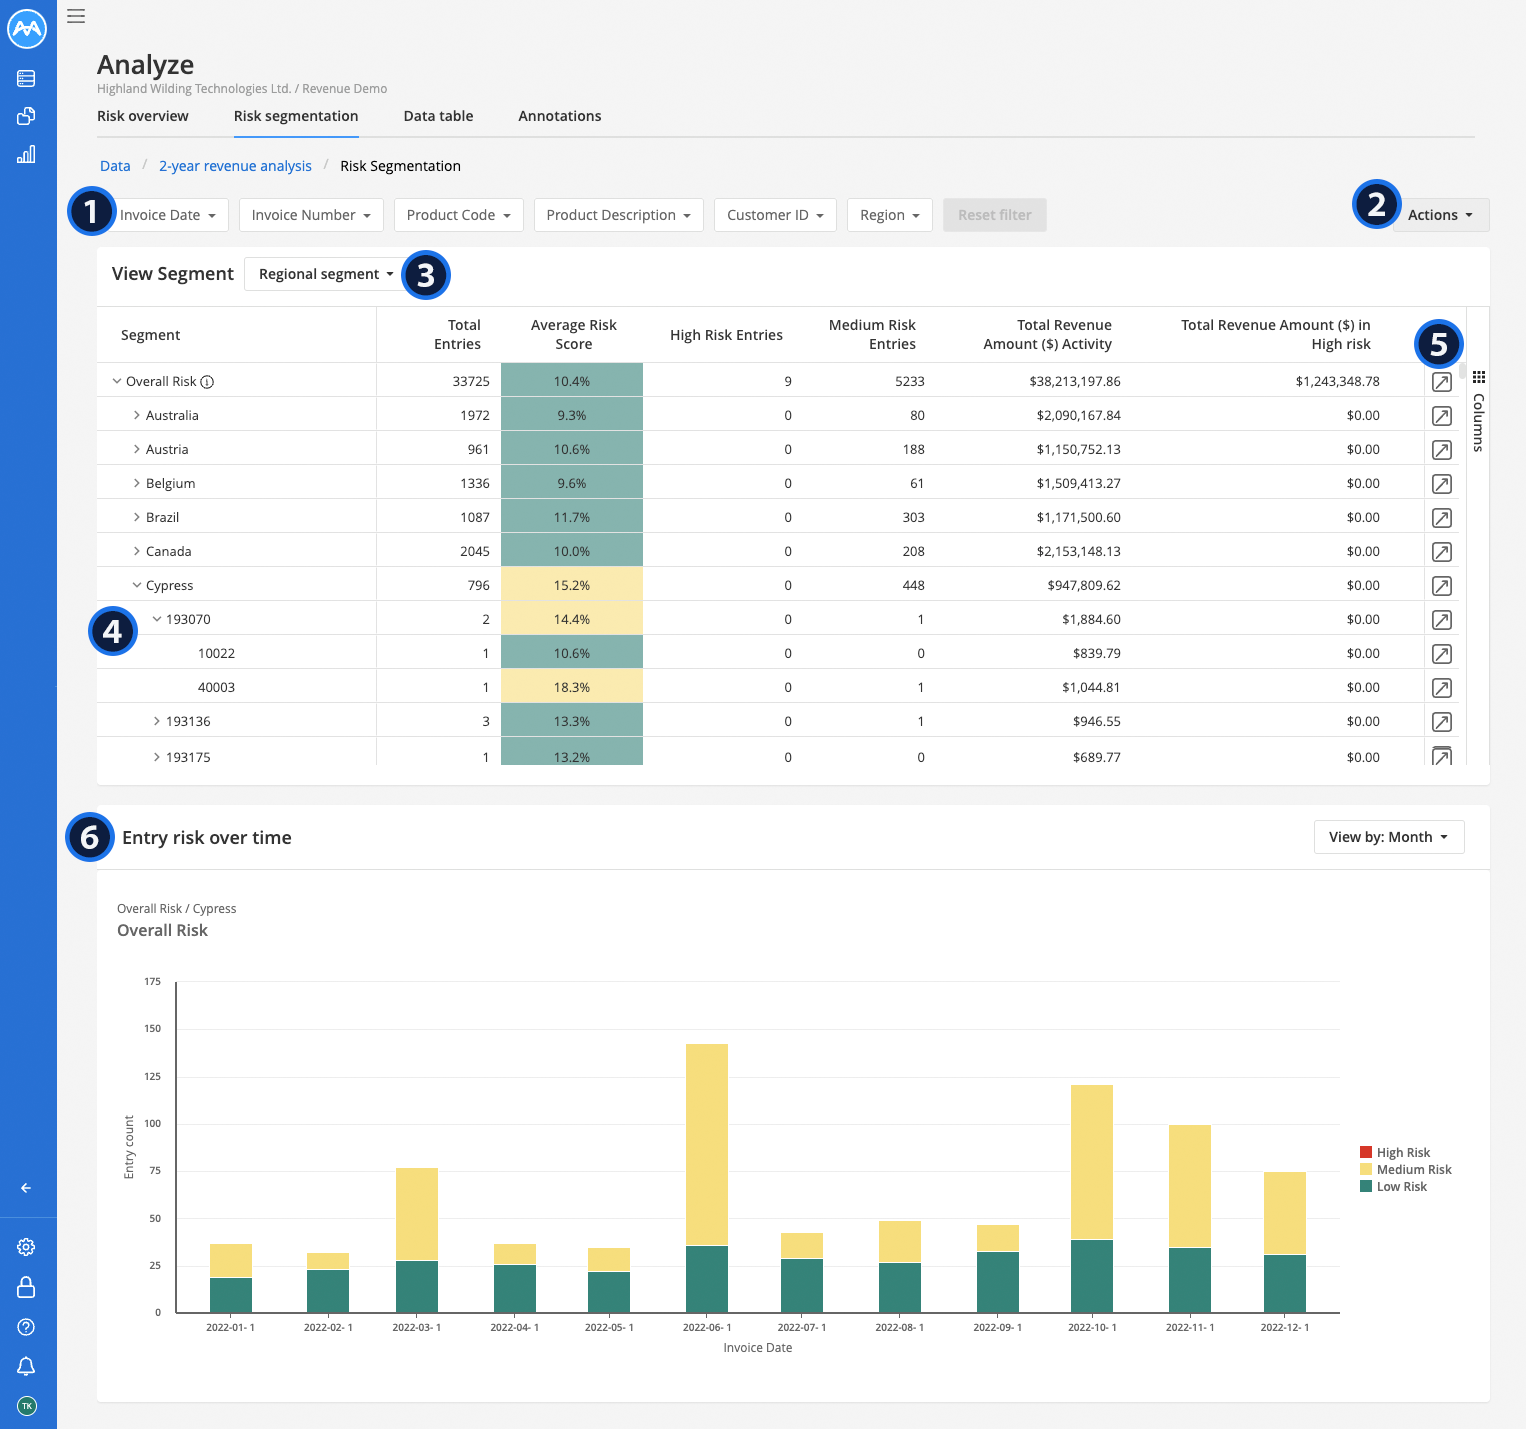1526x1429 pixels.
Task: Open the analytics bar chart sidebar icon
Action: 27,154
